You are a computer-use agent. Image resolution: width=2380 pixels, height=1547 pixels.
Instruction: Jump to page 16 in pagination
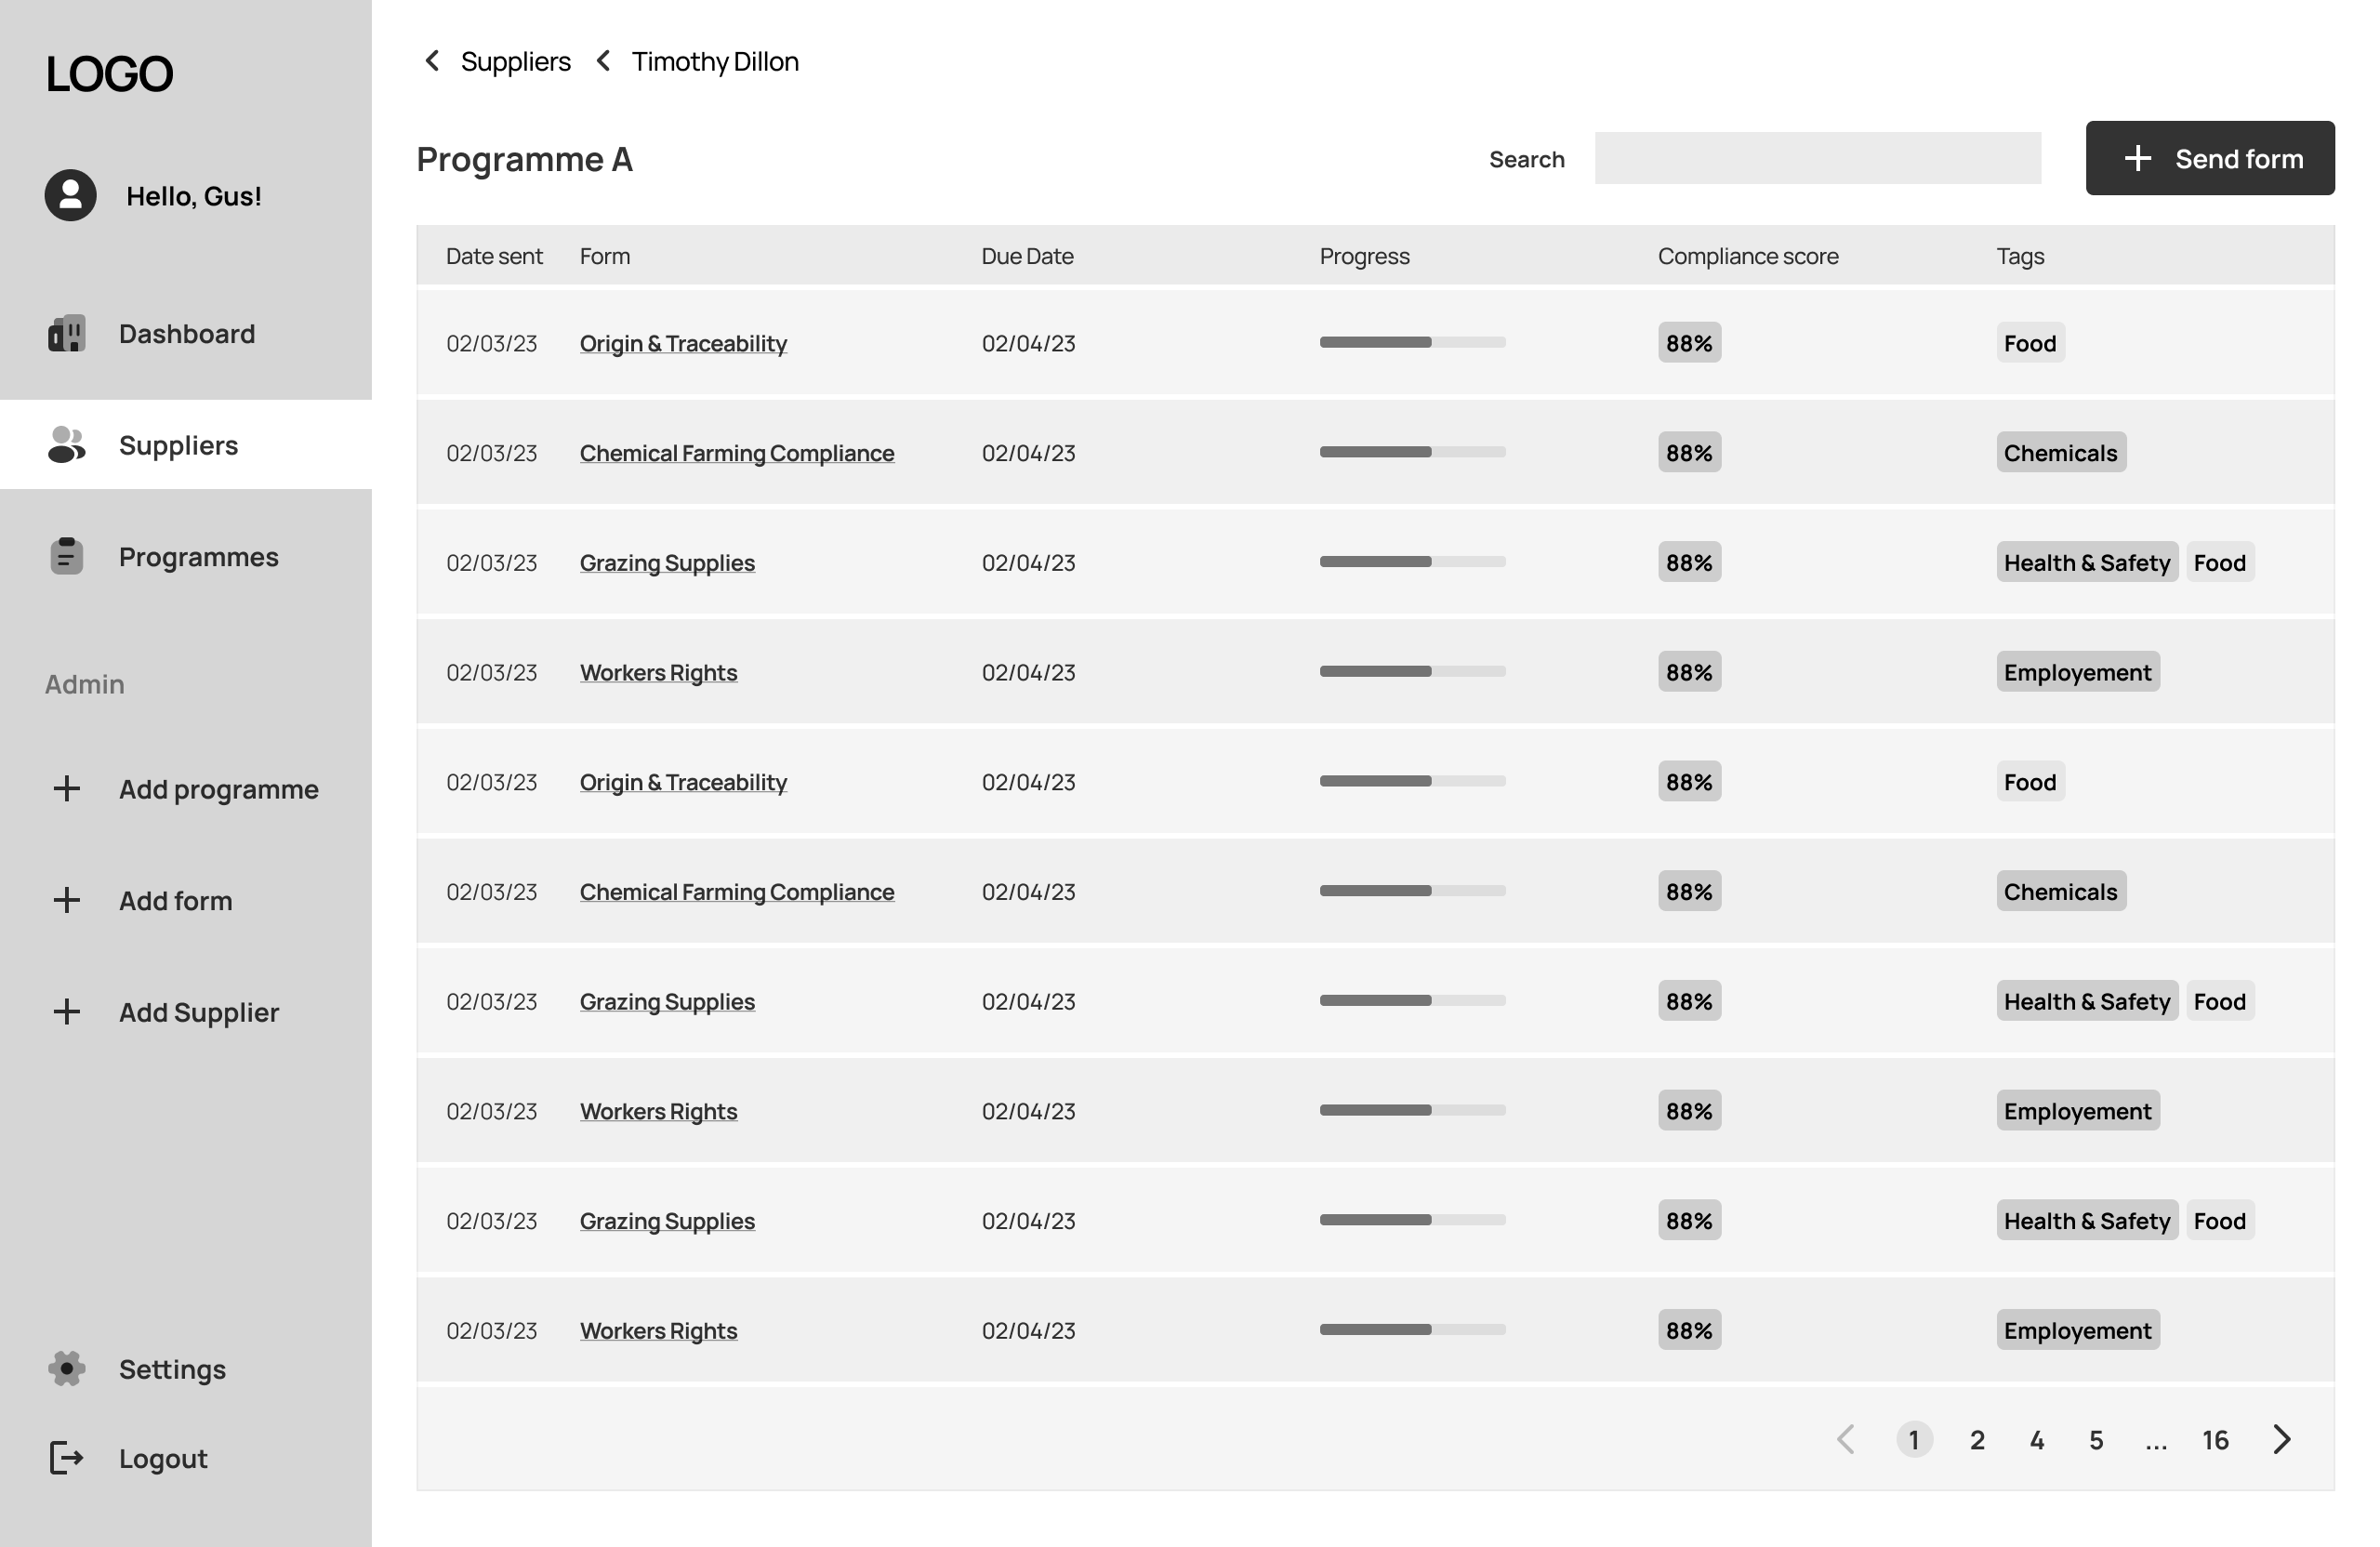[x=2215, y=1440]
